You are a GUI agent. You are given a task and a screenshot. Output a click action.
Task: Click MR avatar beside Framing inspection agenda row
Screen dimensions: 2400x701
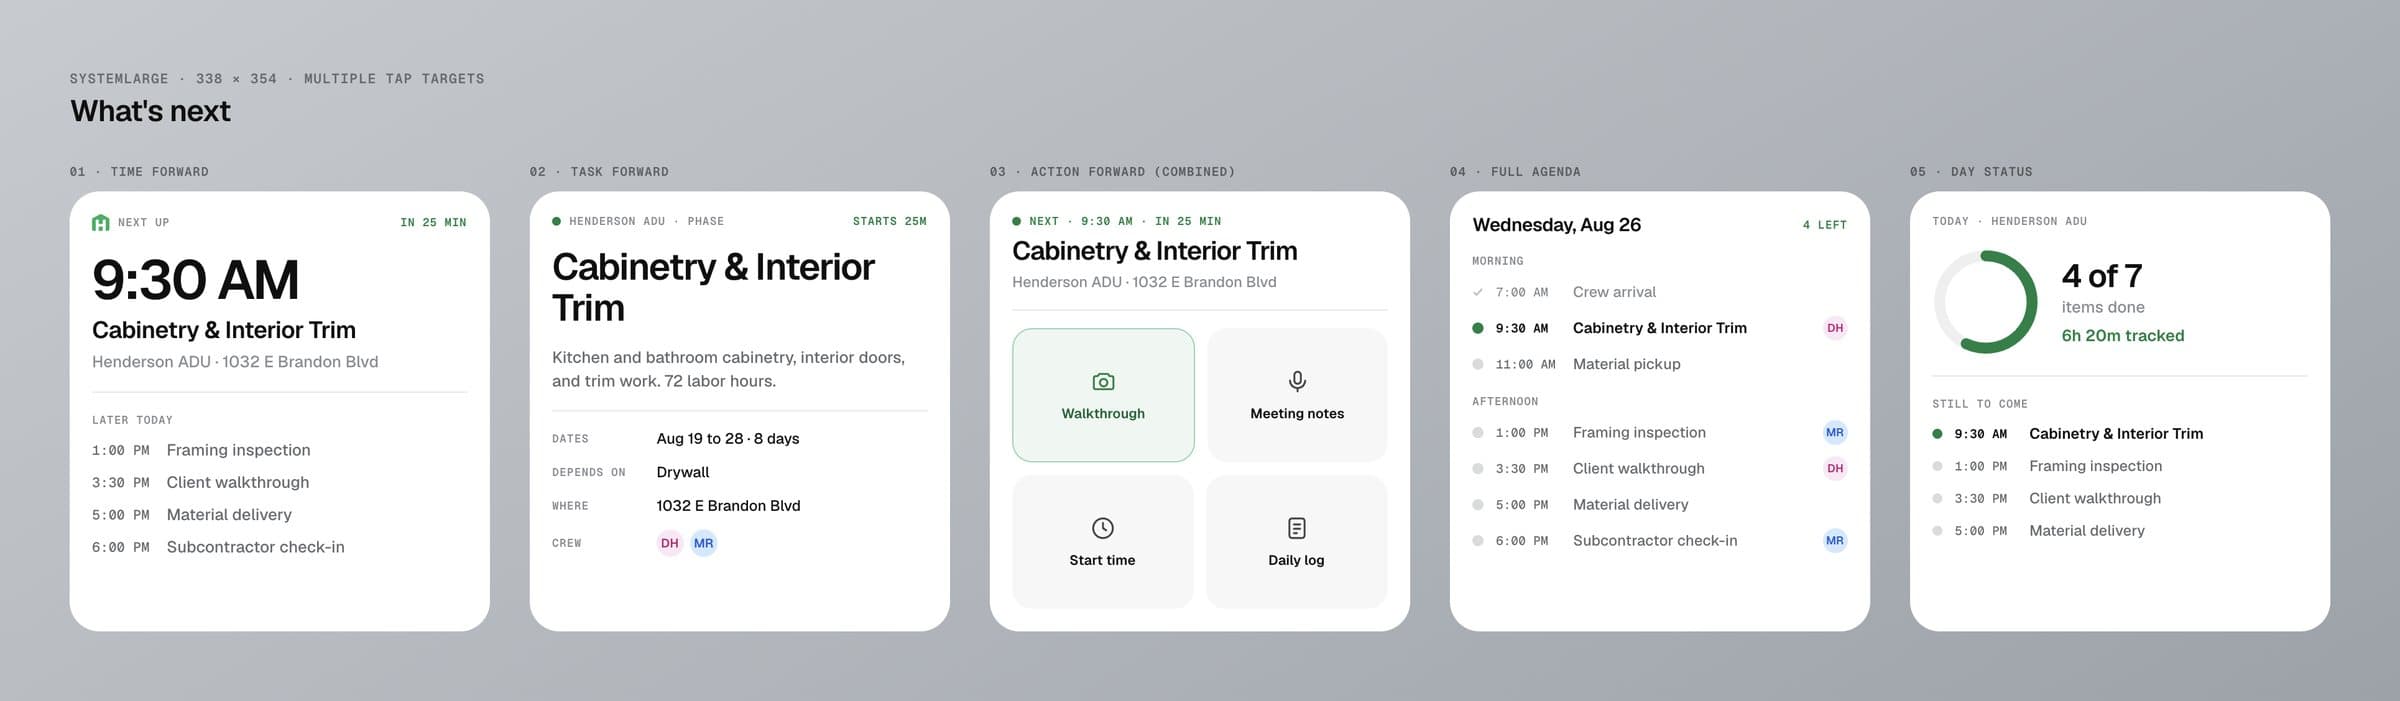pyautogui.click(x=1835, y=433)
